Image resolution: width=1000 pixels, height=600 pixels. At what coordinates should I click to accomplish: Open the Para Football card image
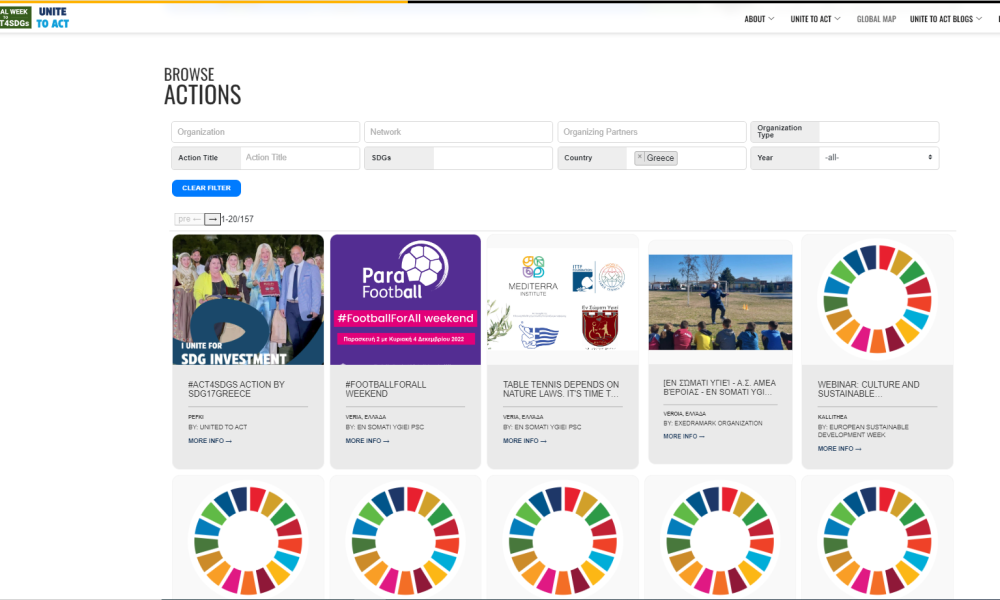(x=406, y=300)
